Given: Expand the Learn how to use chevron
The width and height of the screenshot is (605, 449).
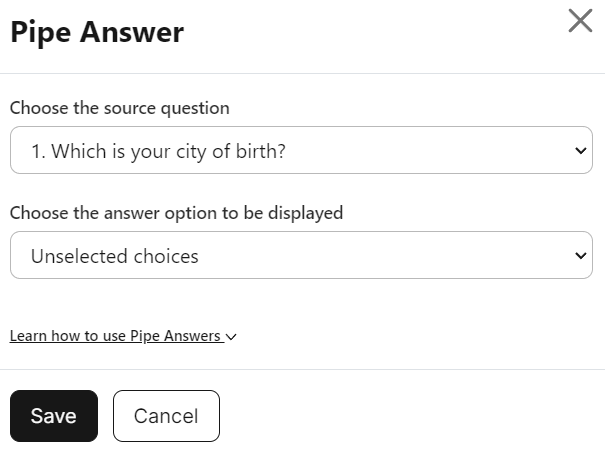Looking at the screenshot, I should click(x=232, y=337).
